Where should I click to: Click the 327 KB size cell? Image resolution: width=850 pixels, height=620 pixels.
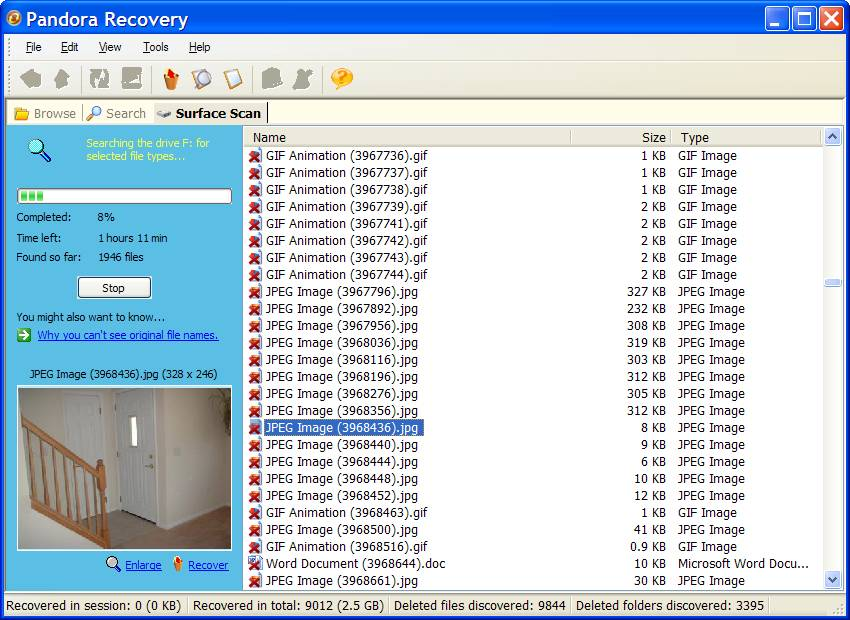[646, 292]
